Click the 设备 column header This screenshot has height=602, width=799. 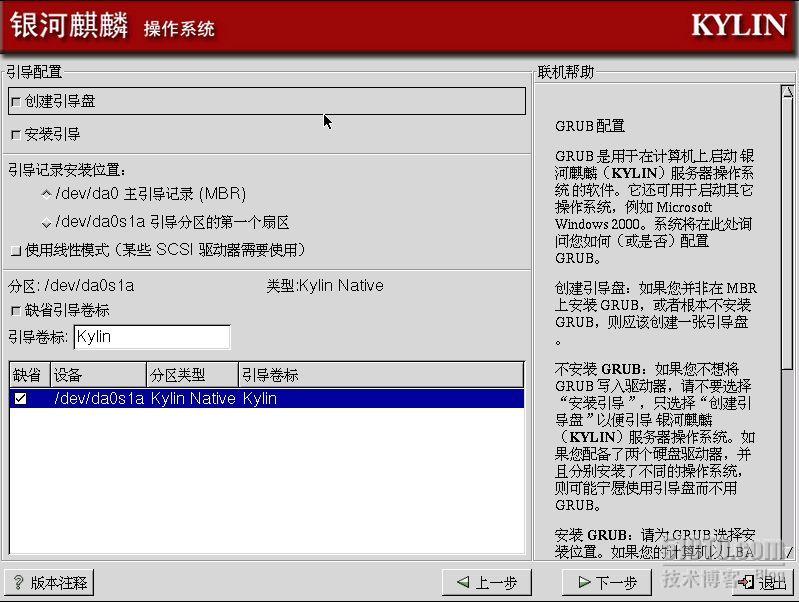(x=98, y=375)
